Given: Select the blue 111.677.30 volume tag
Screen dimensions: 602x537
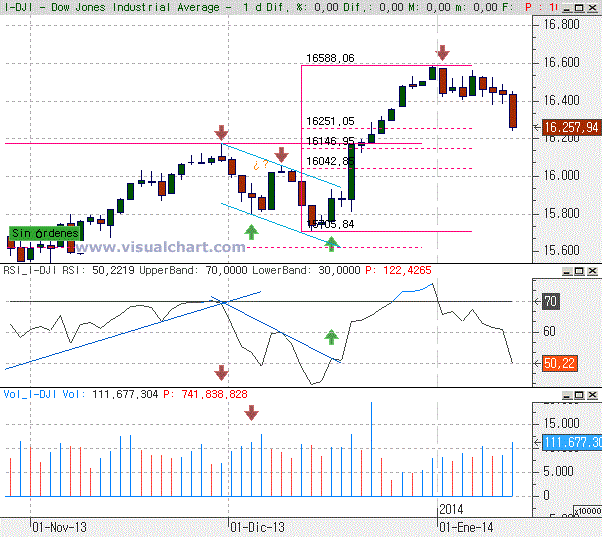Looking at the screenshot, I should (x=572, y=442).
